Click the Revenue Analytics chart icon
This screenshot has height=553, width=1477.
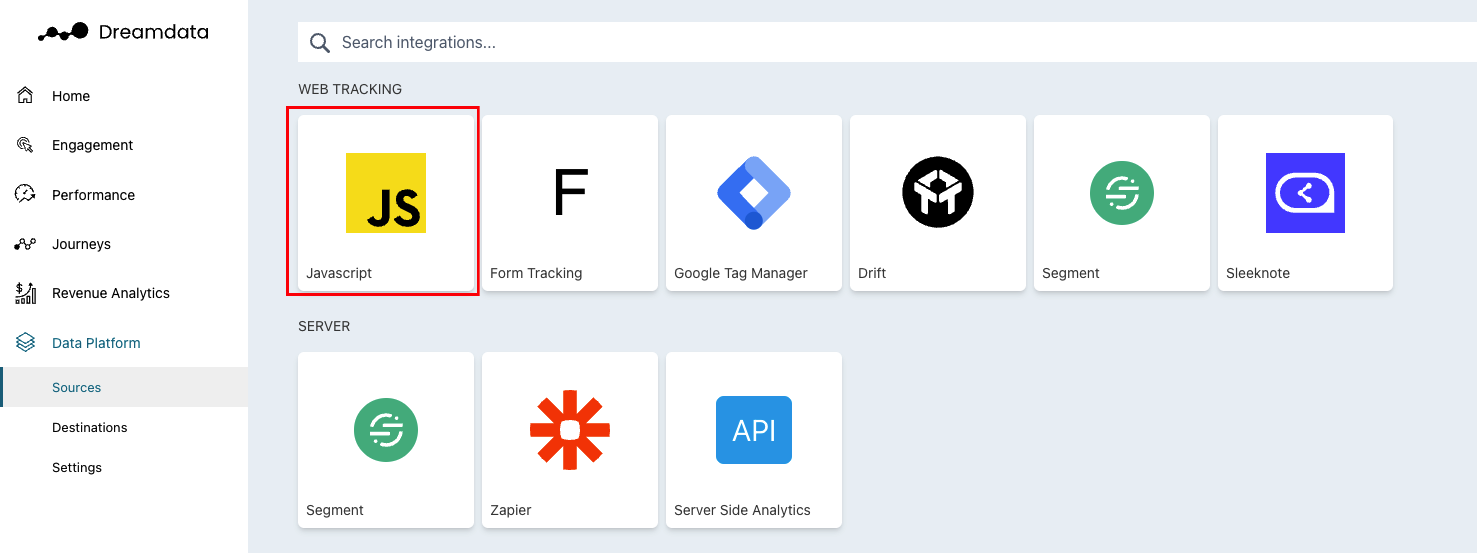26,293
